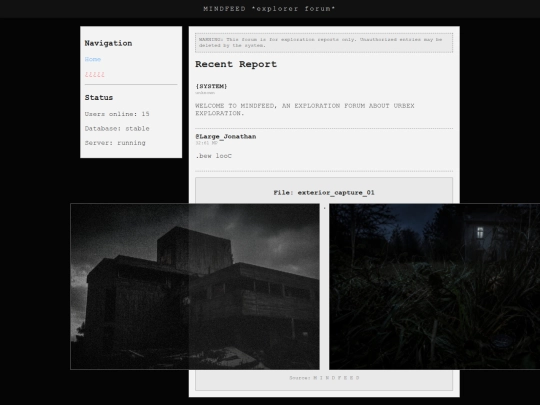
Task: Select the 'Database: stable' status line
Action: click(117, 128)
